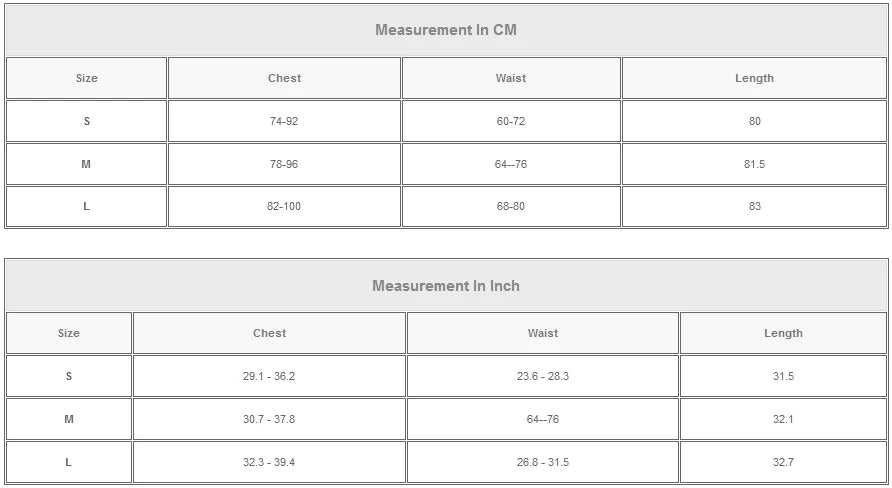The image size is (892, 488).
Task: Select the Waist header in CM table
Action: pyautogui.click(x=511, y=78)
